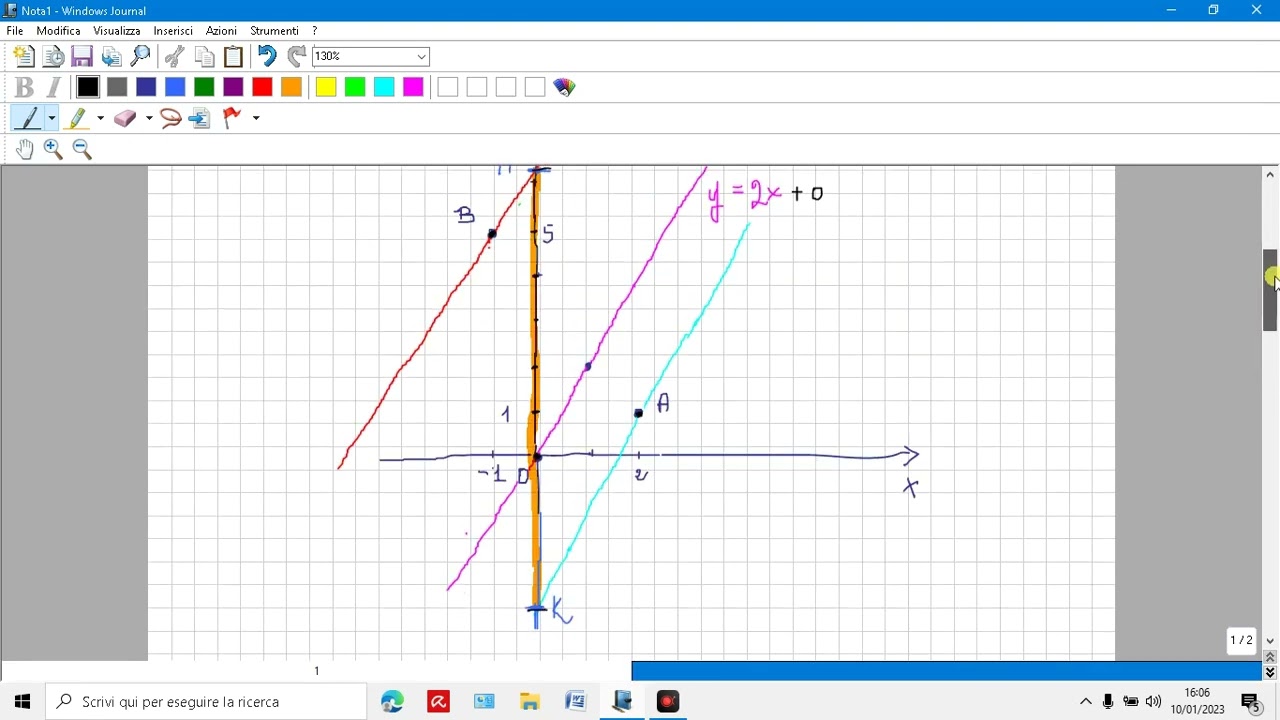Undo the last stroke
The height and width of the screenshot is (720, 1280).
coord(267,57)
